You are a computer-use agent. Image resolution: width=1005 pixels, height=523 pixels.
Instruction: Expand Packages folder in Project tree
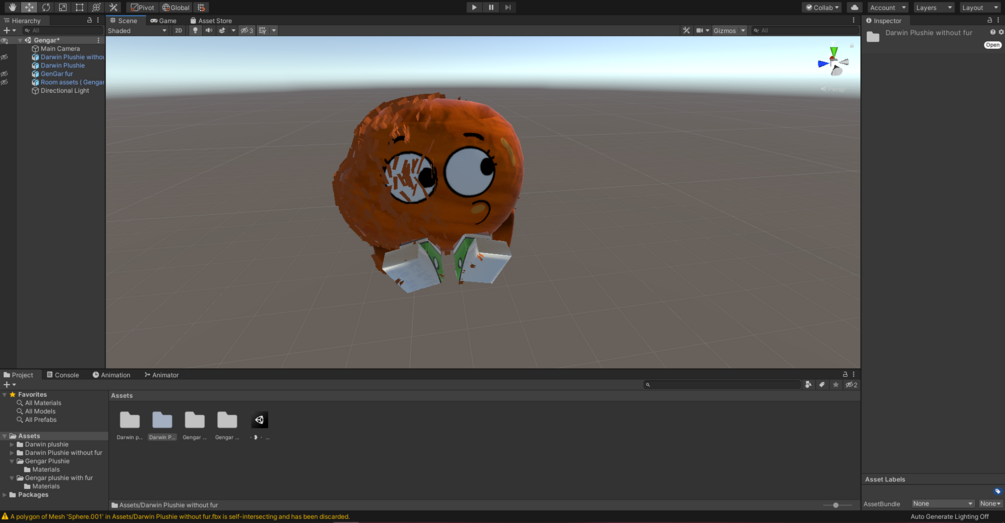(x=4, y=495)
